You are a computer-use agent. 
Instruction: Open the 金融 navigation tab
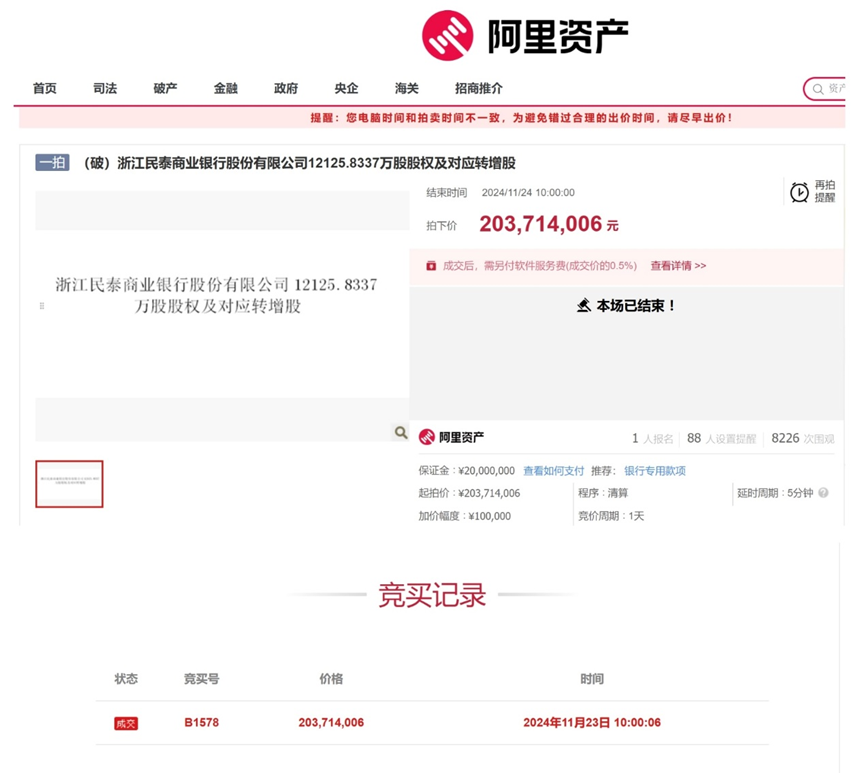tap(226, 88)
